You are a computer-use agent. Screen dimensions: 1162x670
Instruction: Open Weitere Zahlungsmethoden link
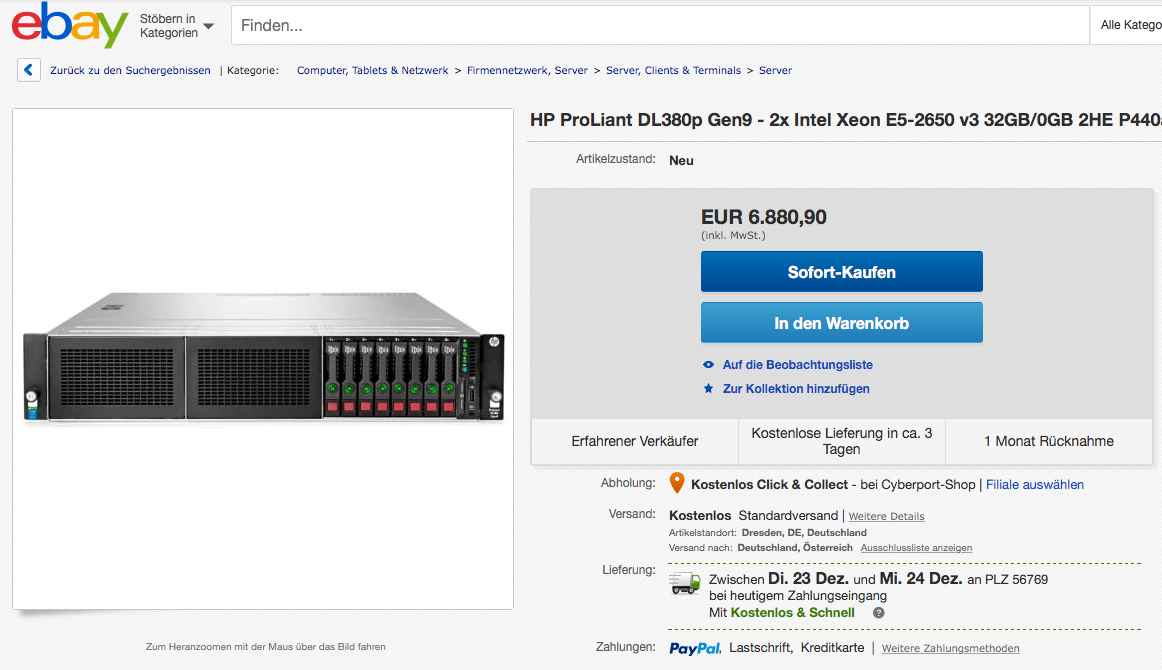tap(950, 649)
